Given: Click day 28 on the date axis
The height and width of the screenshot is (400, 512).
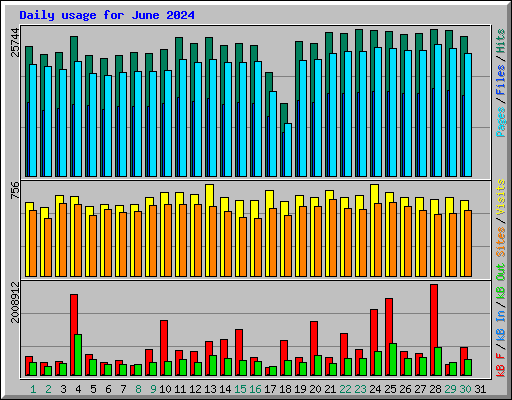Looking at the screenshot, I should pyautogui.click(x=435, y=389).
